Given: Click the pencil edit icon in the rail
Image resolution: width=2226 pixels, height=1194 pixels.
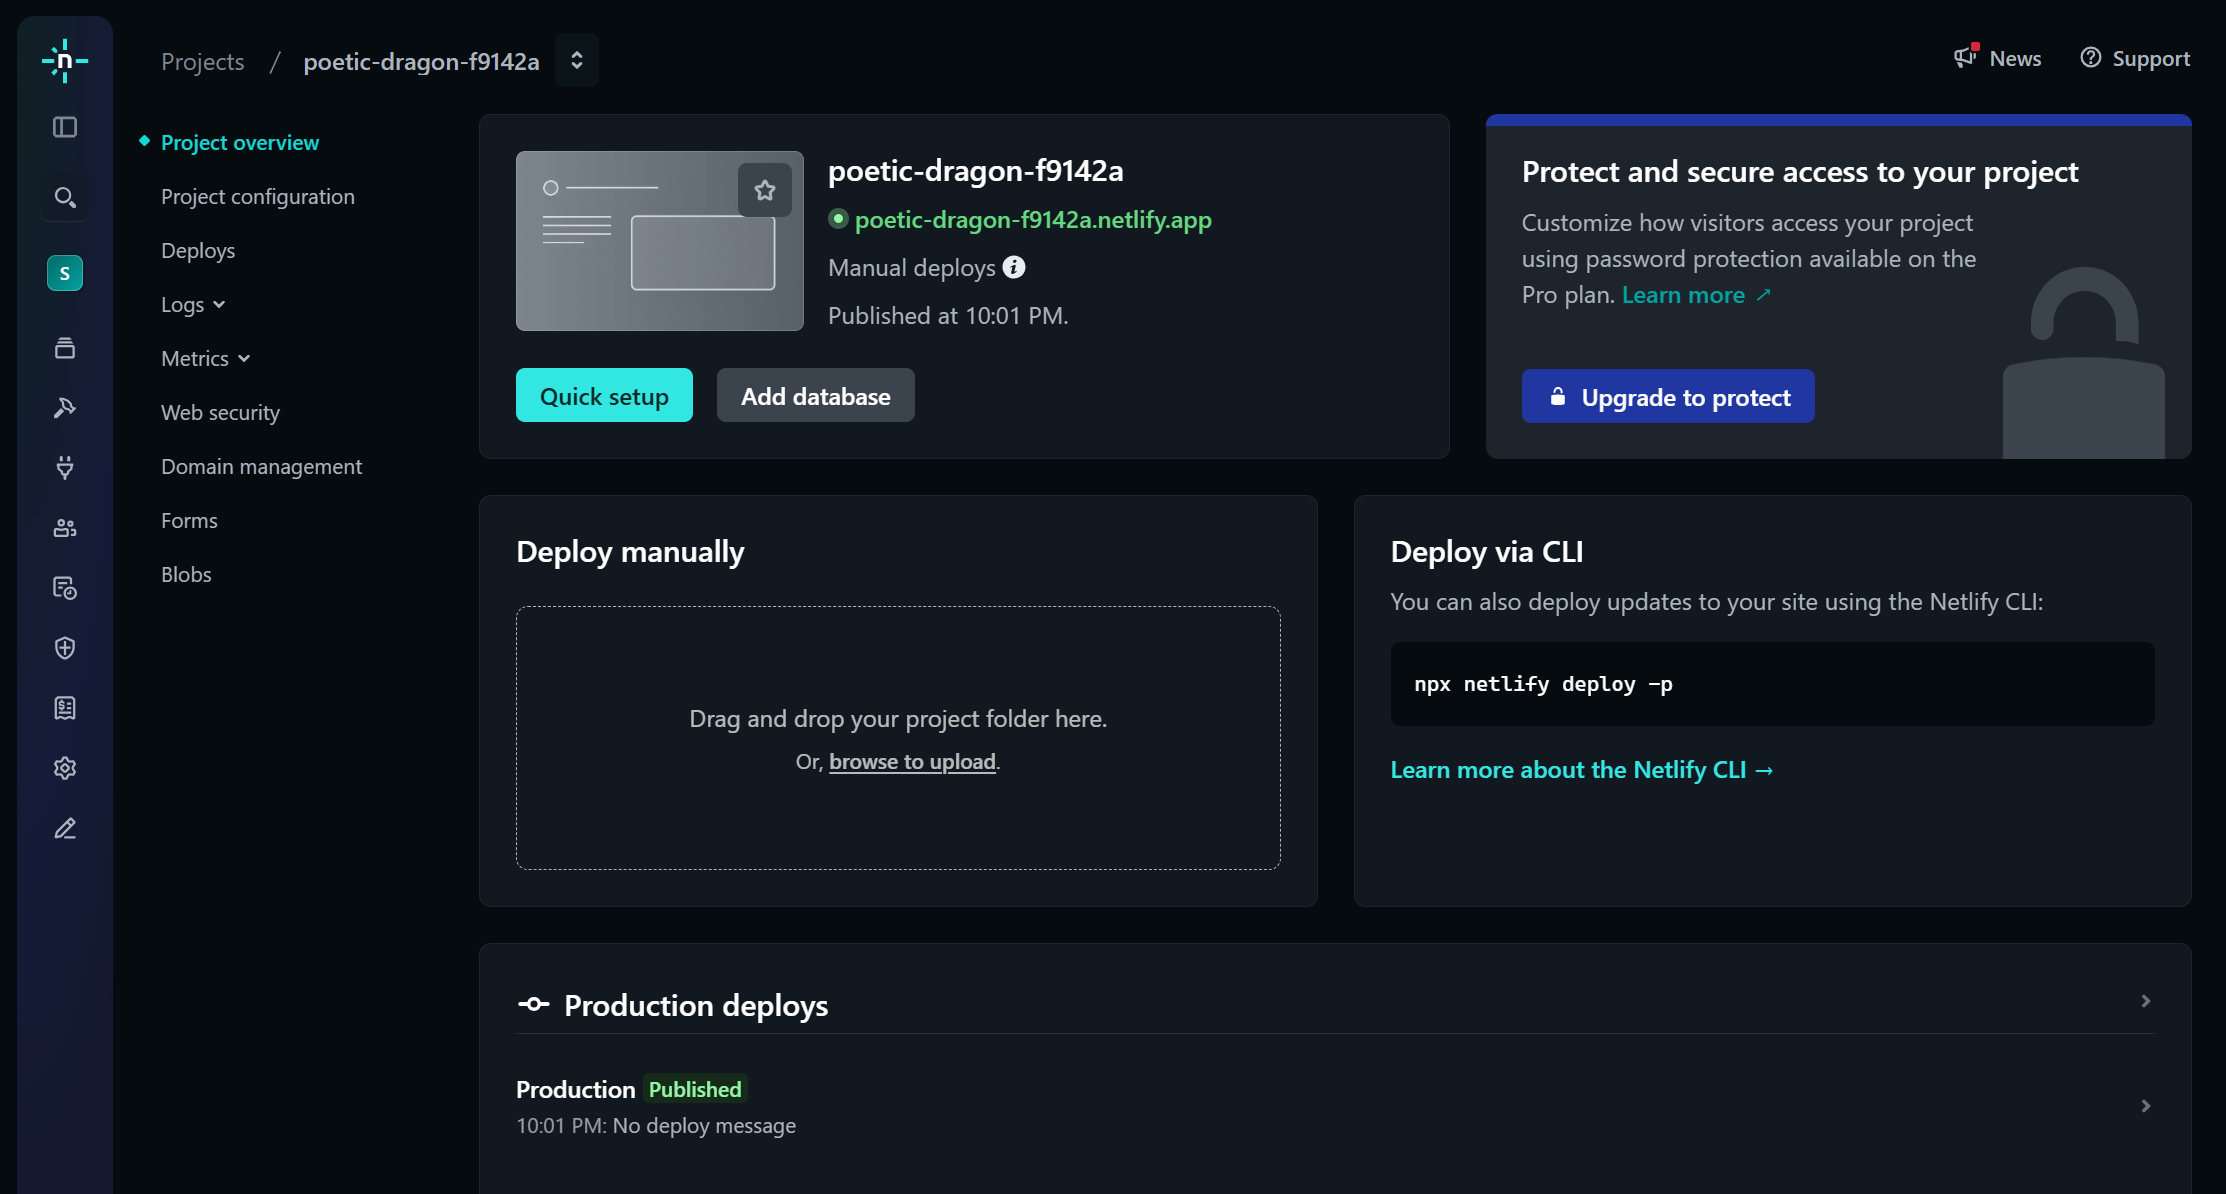Looking at the screenshot, I should click(65, 829).
